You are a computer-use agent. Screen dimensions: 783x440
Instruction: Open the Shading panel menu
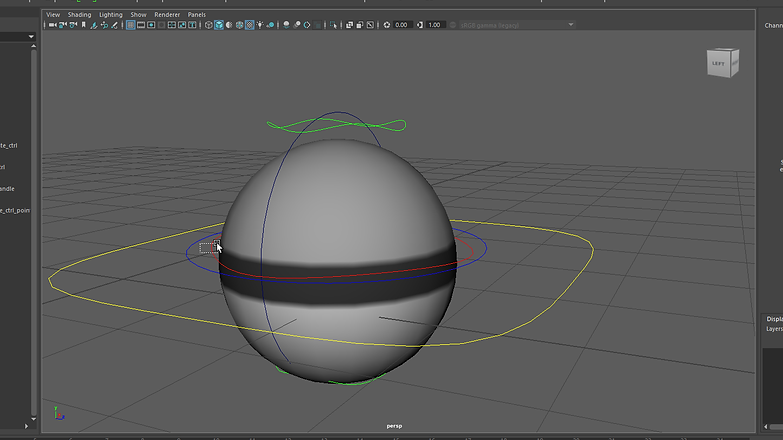pyautogui.click(x=79, y=14)
